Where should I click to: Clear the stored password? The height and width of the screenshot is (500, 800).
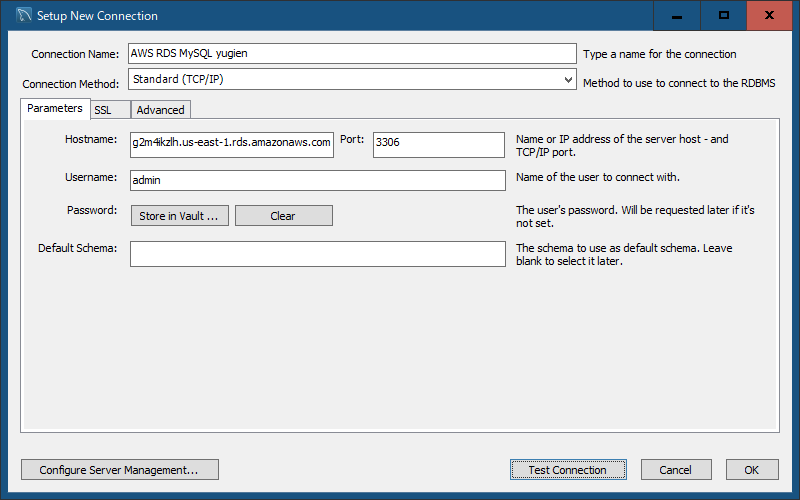(284, 216)
